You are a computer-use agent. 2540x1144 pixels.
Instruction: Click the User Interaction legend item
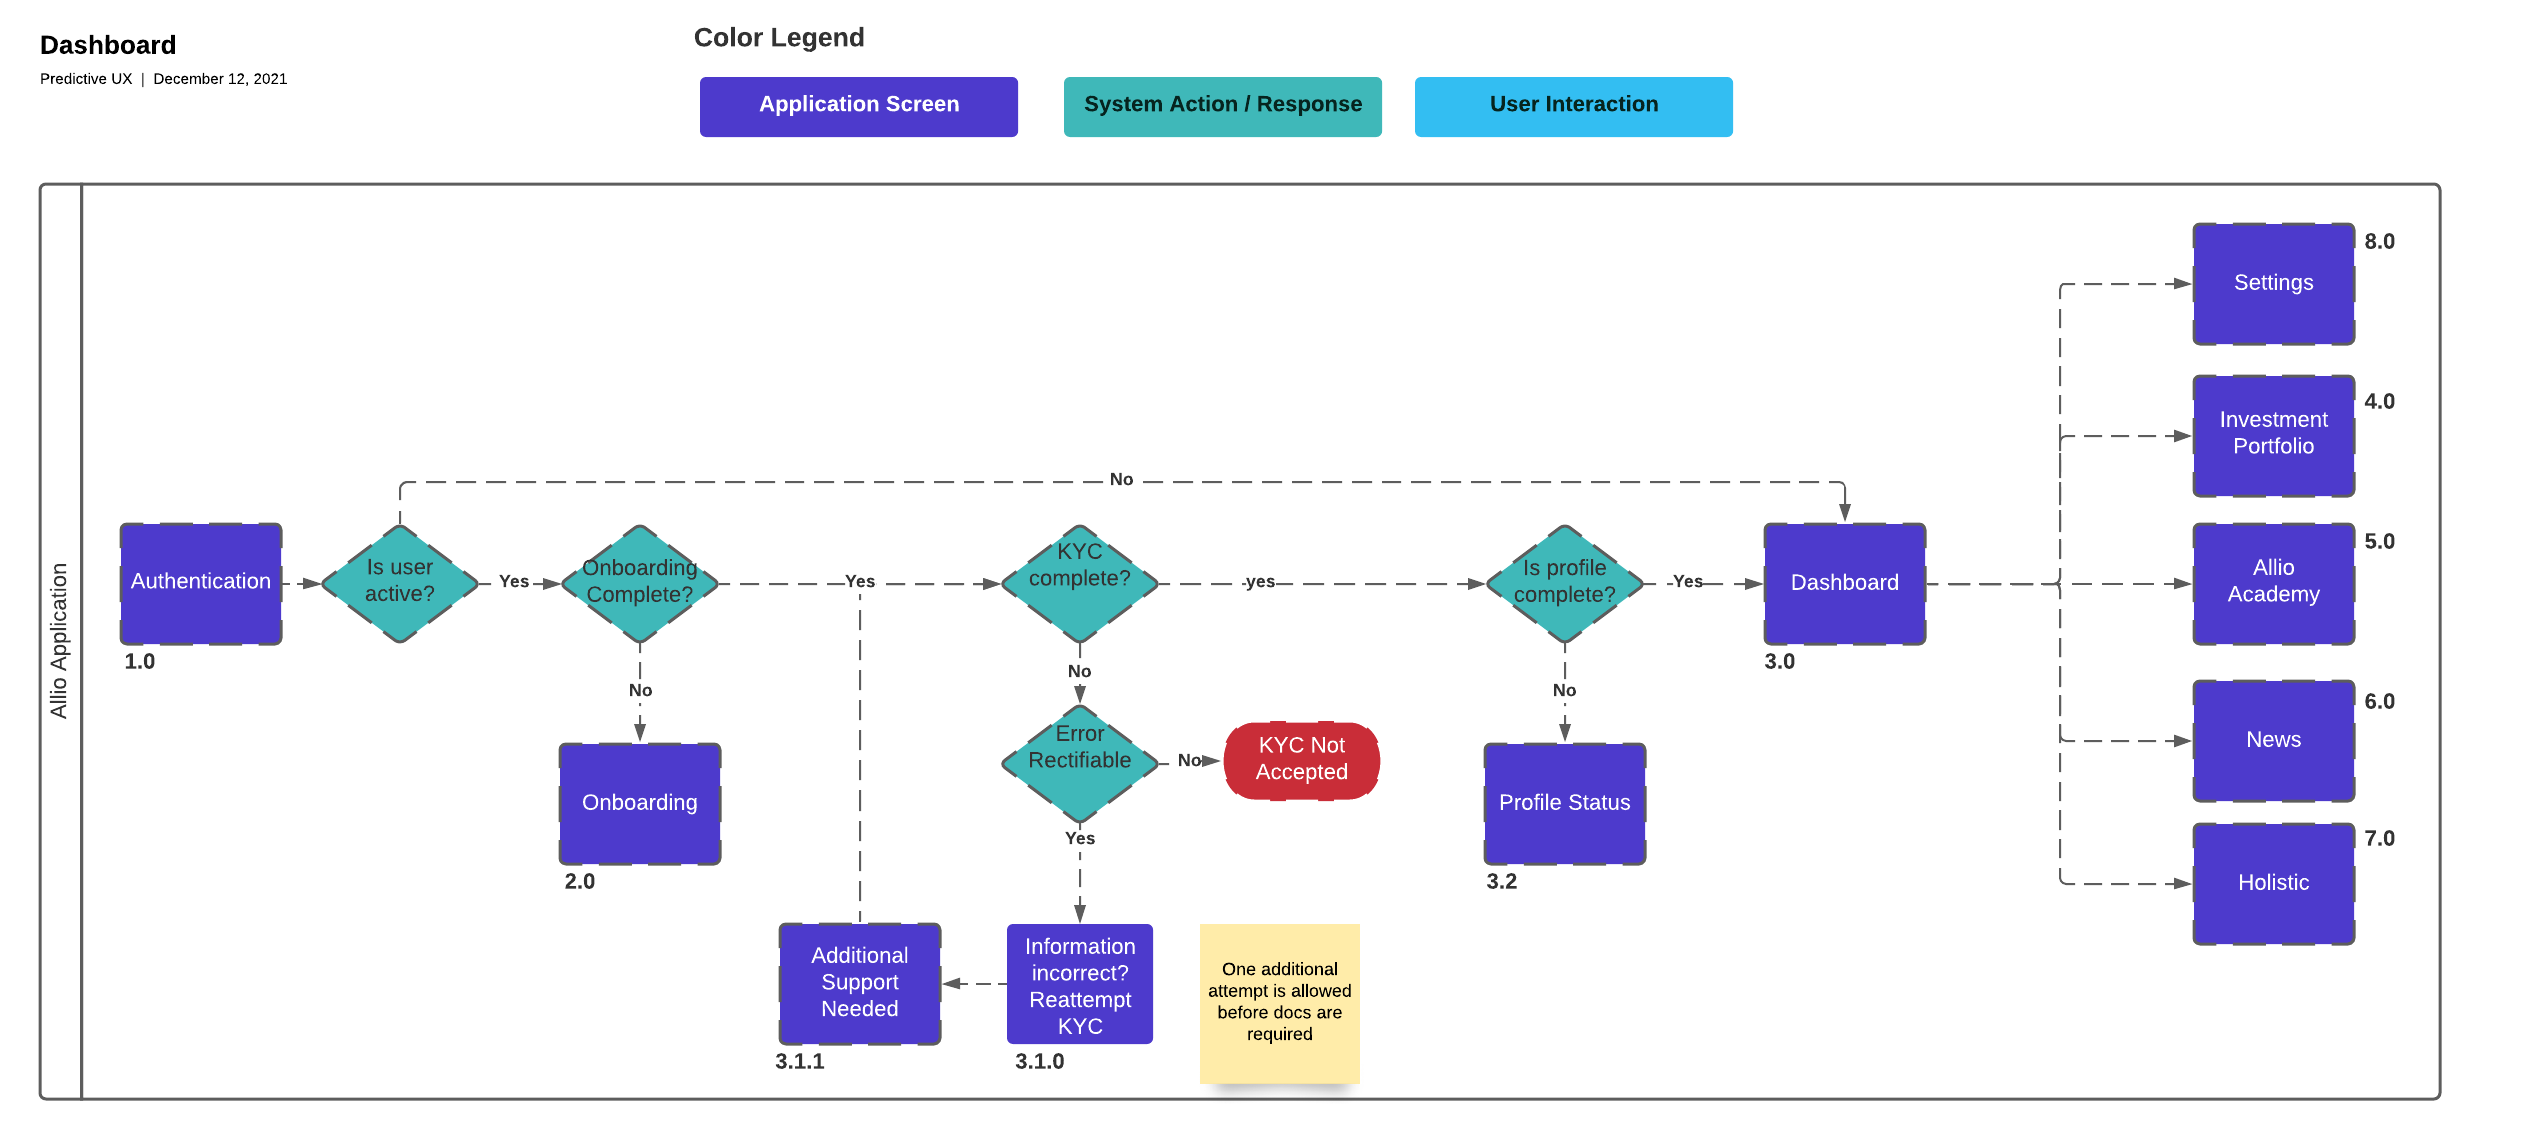(1571, 104)
